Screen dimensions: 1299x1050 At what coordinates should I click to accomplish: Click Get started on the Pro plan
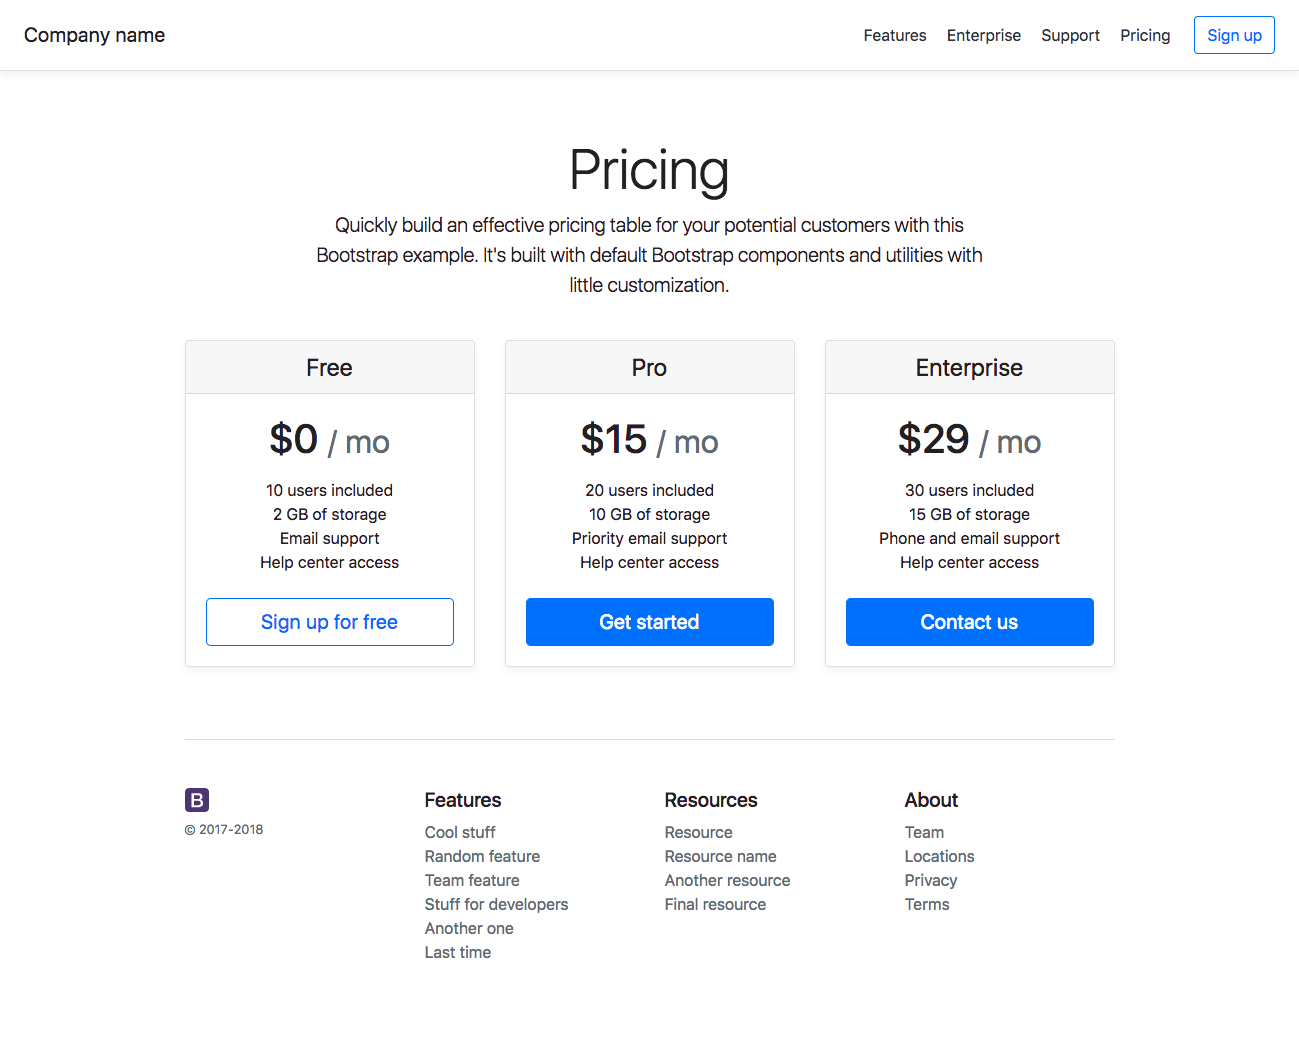[650, 622]
